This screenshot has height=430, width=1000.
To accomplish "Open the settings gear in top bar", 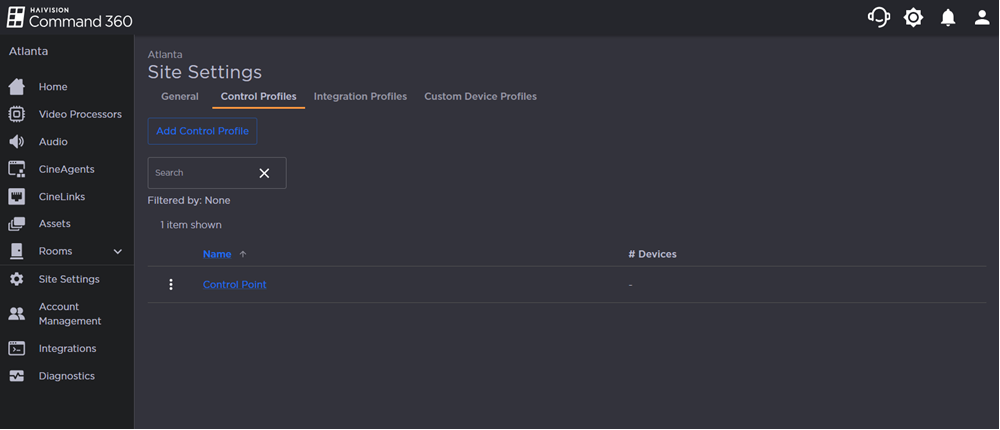I will click(x=913, y=18).
